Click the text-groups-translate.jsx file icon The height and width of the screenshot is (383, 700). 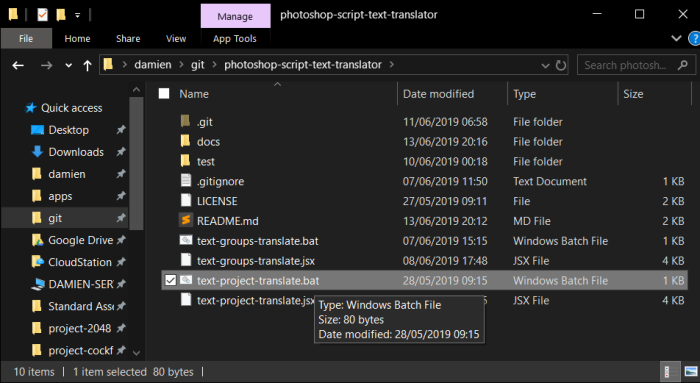pos(186,260)
